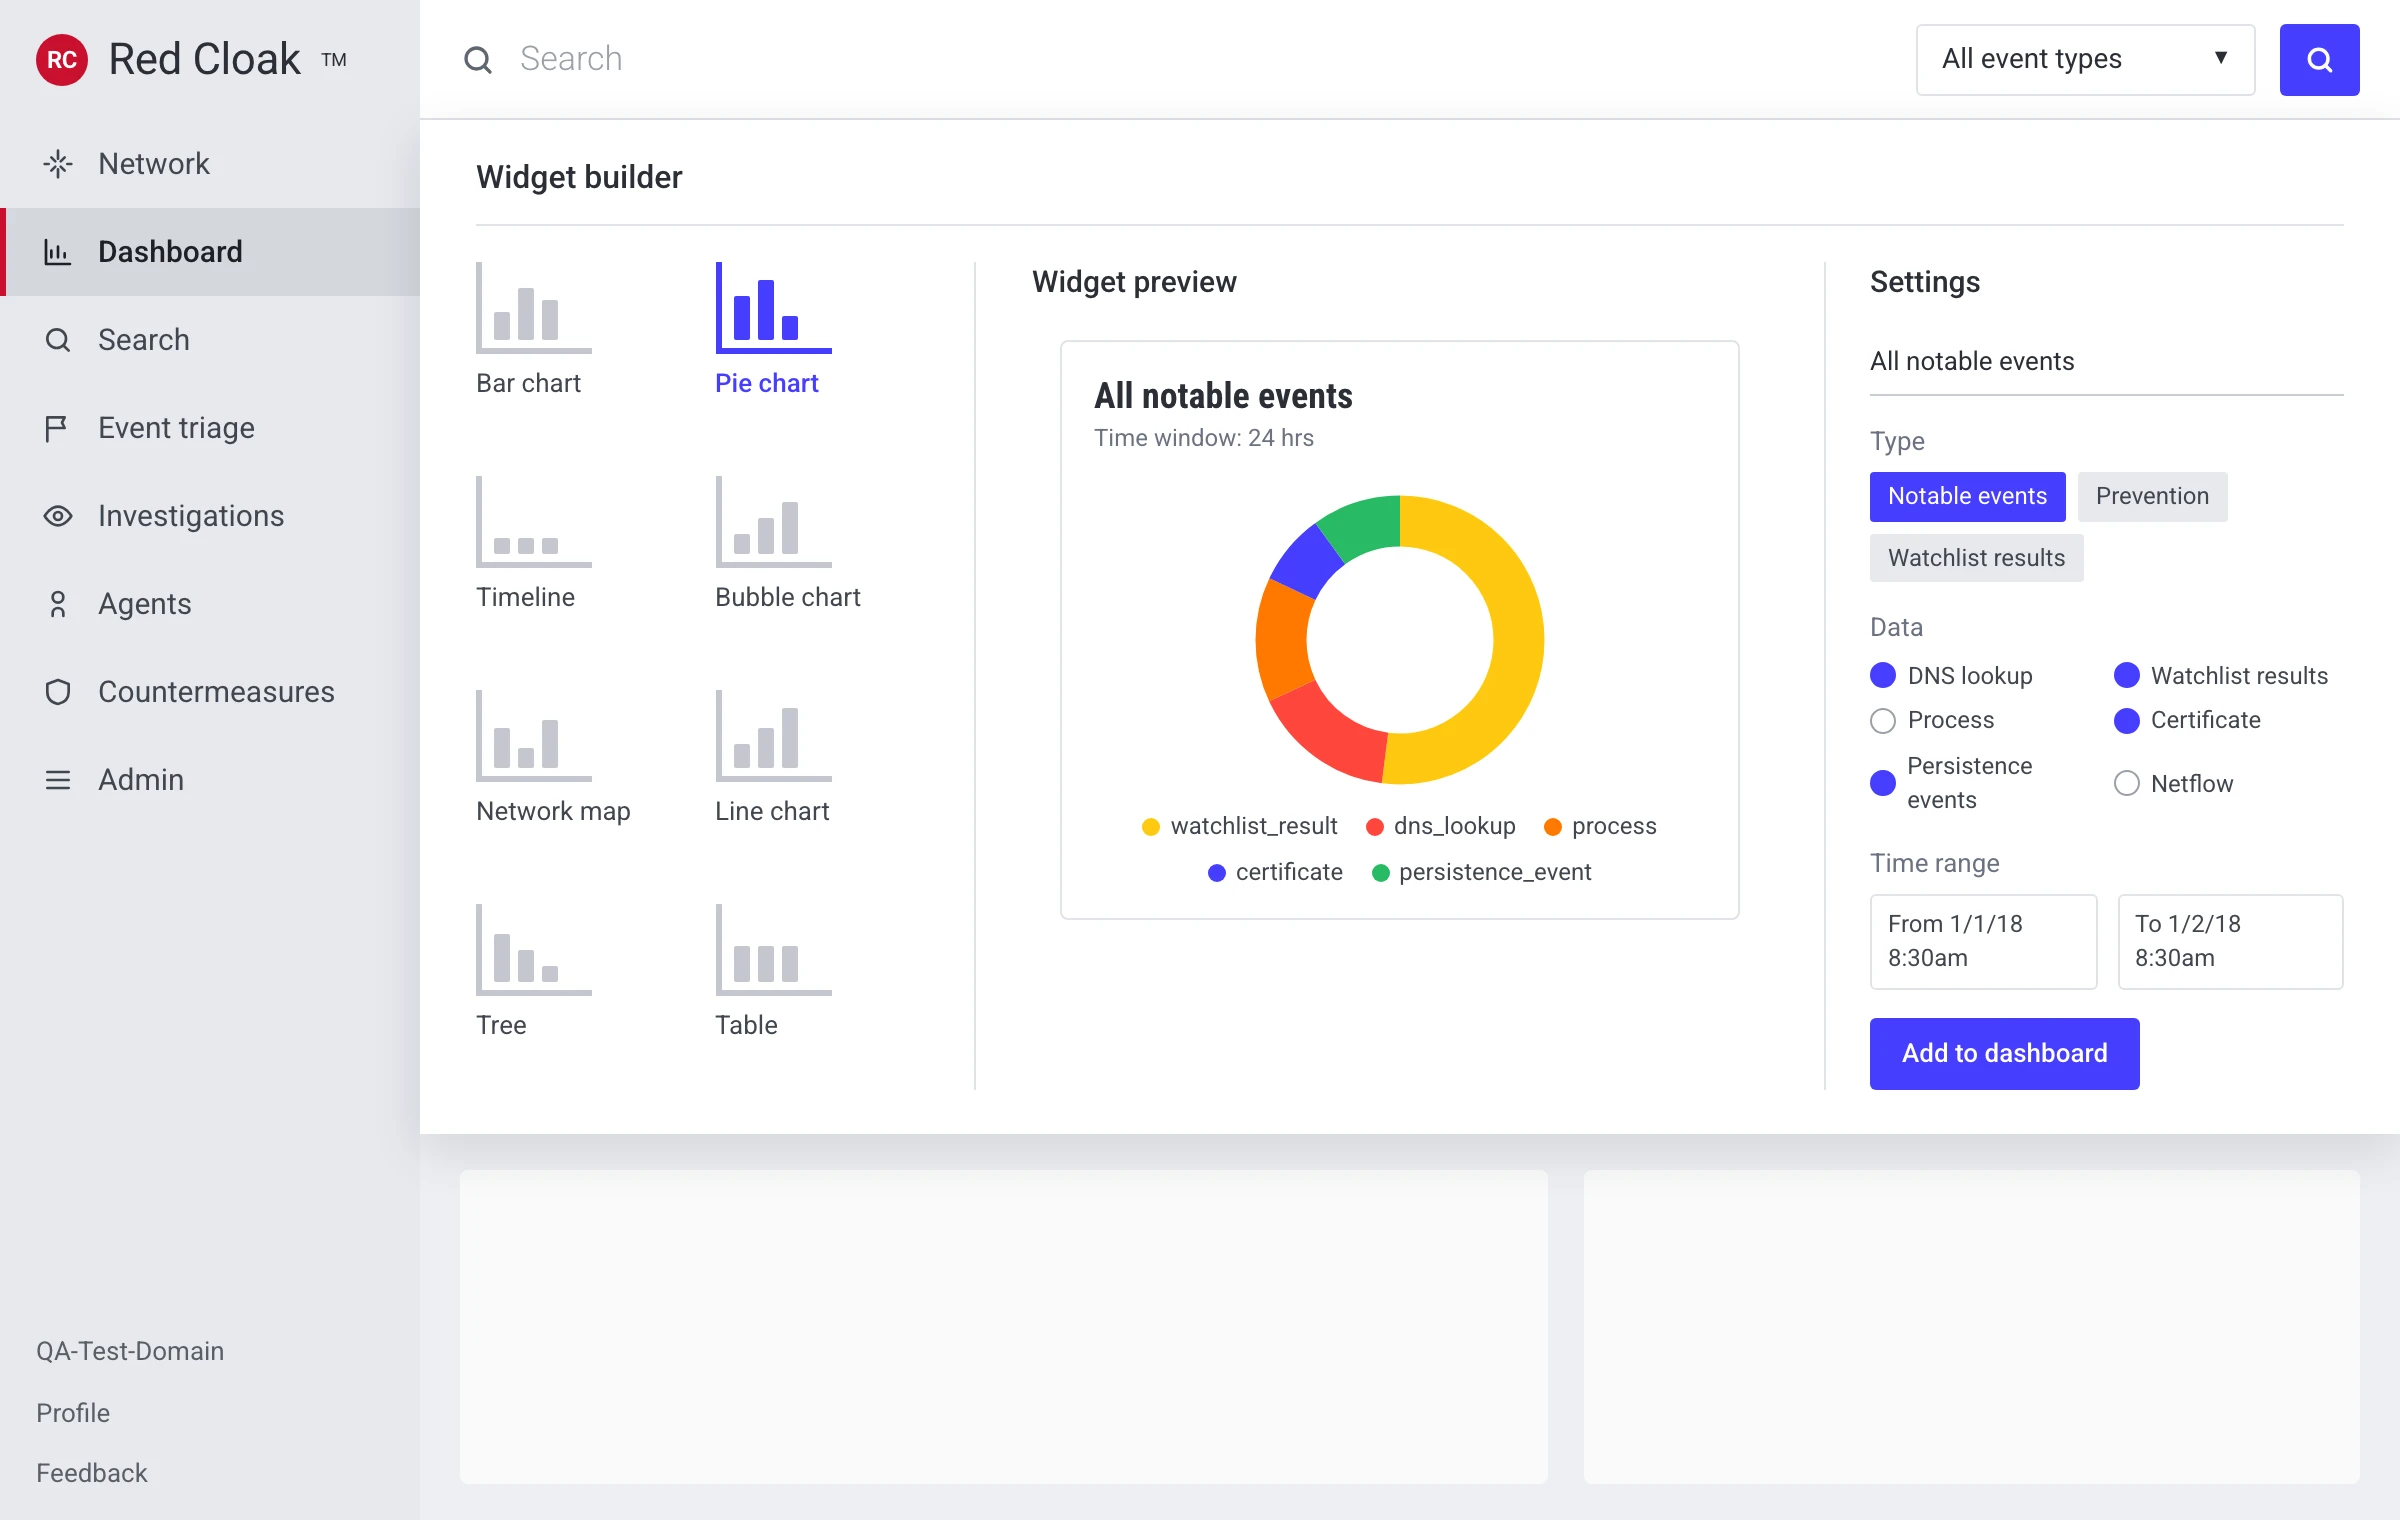Screen dimensions: 2400x1520
Task: Click the yellow watchlist_result legend dot
Action: [1151, 827]
